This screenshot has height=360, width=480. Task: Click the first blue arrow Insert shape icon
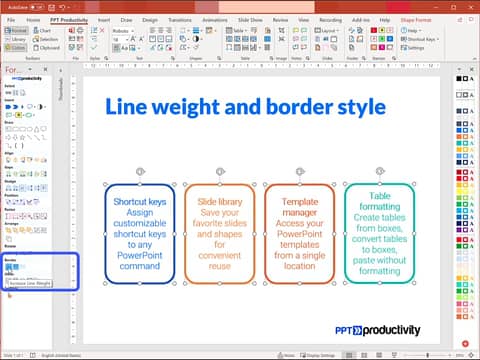click(x=8, y=107)
